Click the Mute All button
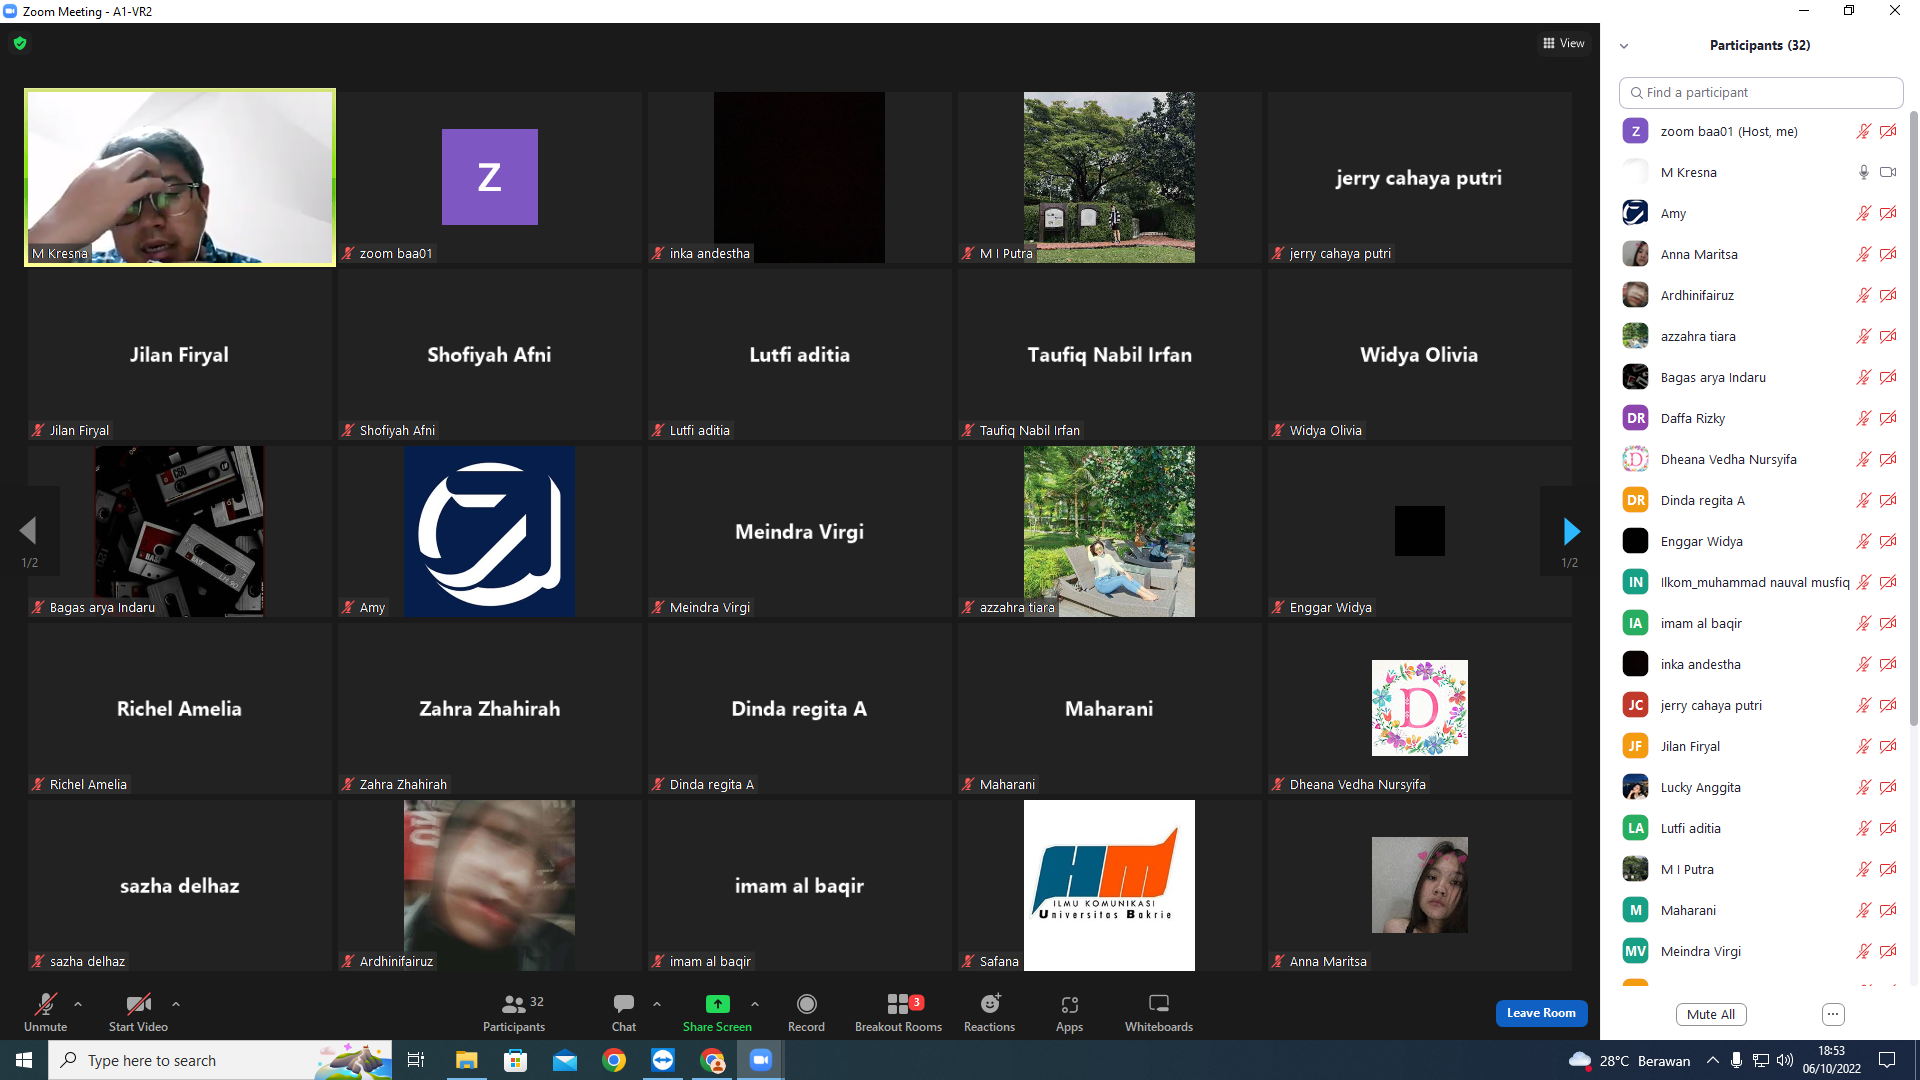Screen dimensions: 1920x1080 (1711, 1014)
